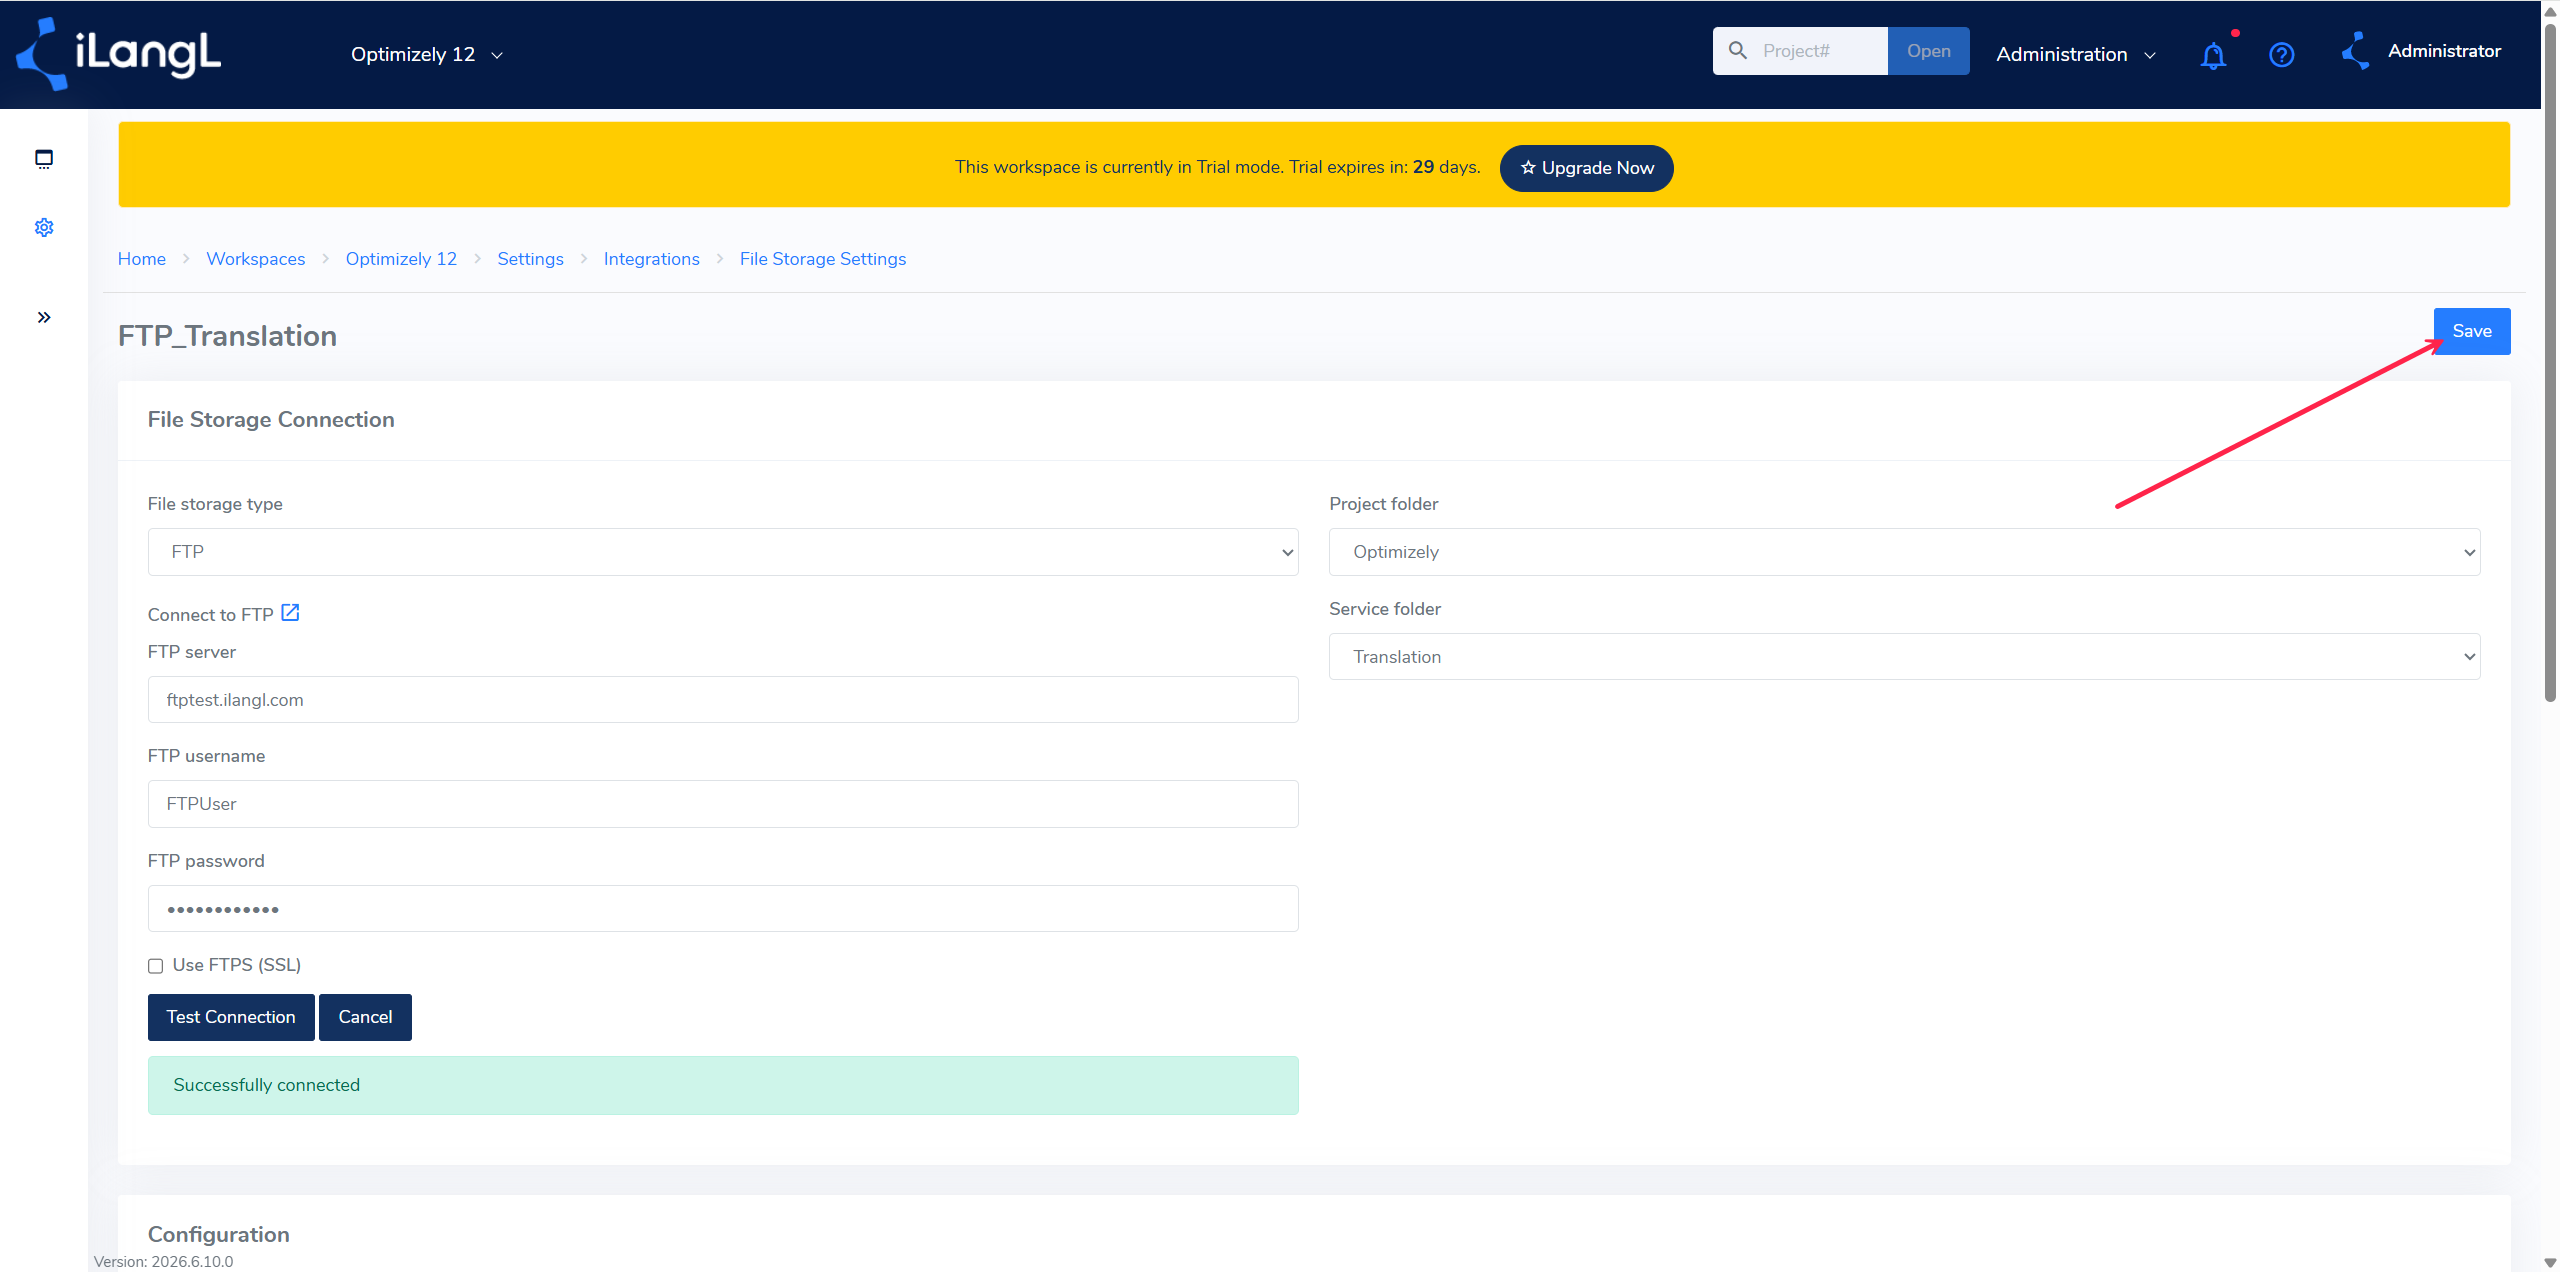
Task: Open the sidebar settings gear icon
Action: tap(44, 228)
